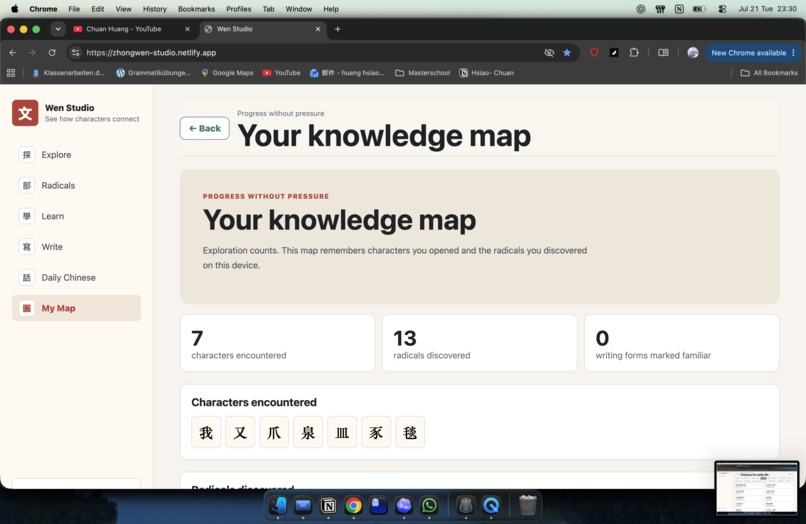Click New Chrome available button
The height and width of the screenshot is (524, 806).
(753, 52)
